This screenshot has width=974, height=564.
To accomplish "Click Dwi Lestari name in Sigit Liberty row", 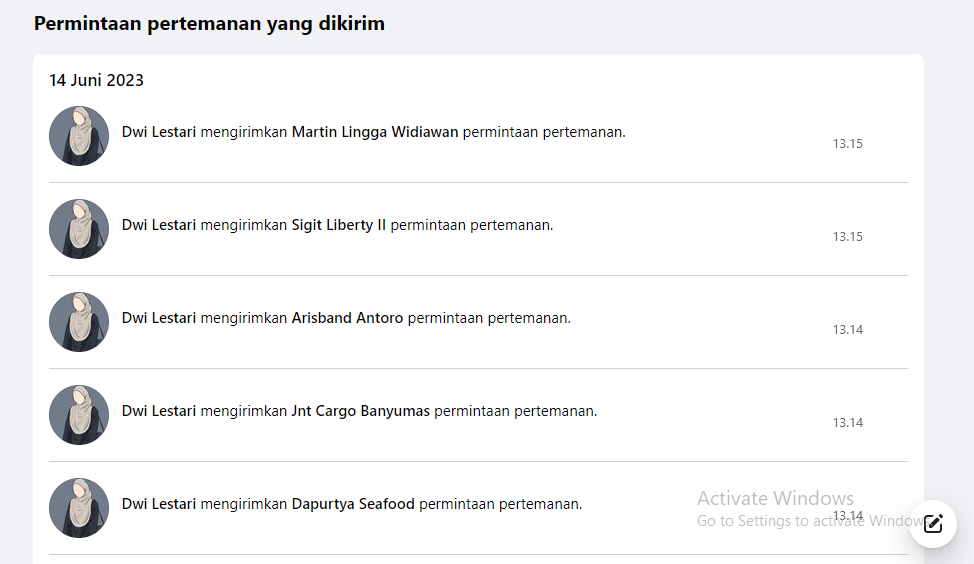I will pos(158,225).
